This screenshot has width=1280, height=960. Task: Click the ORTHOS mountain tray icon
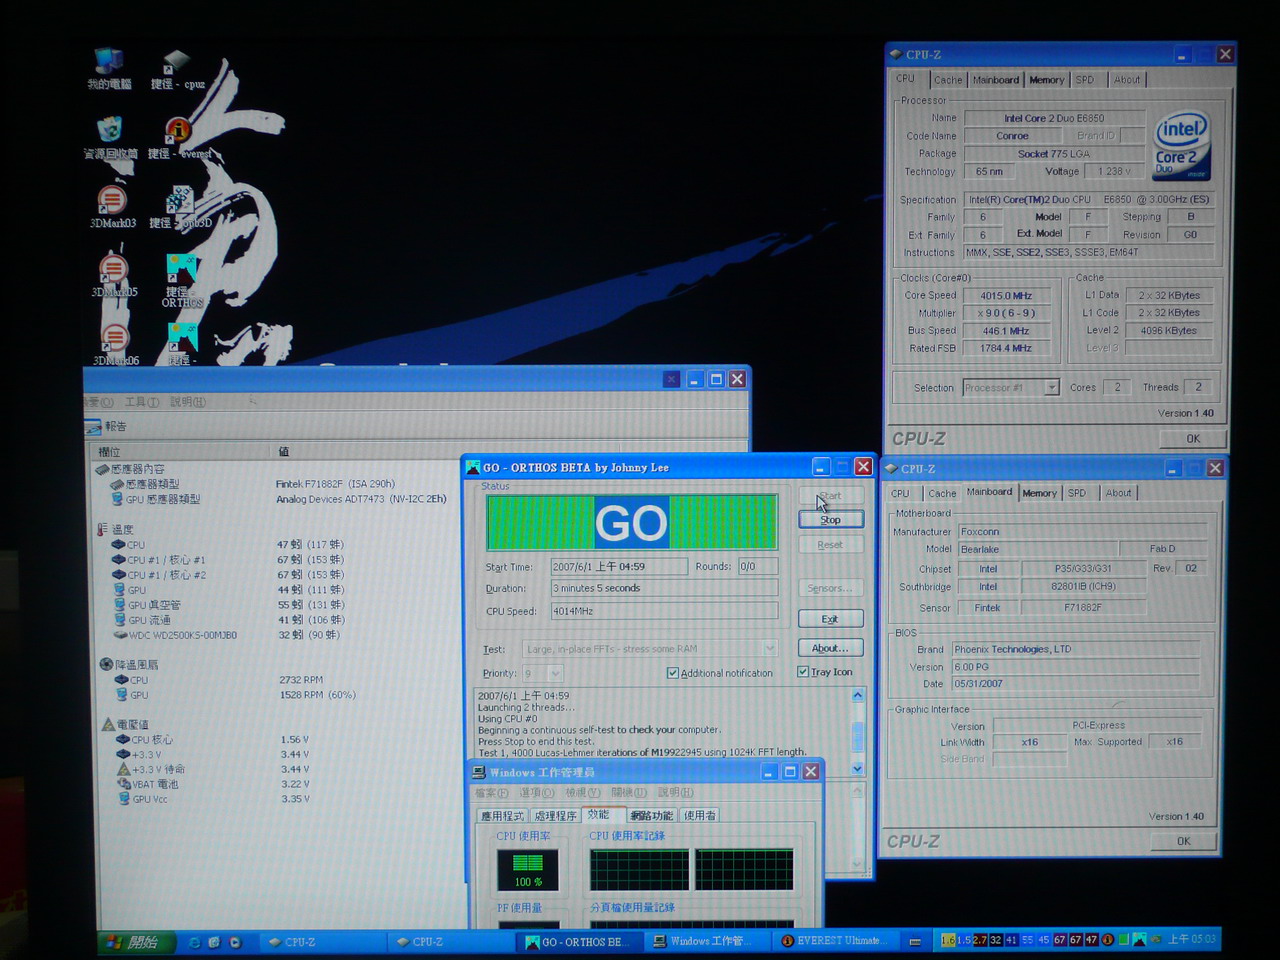1139,940
